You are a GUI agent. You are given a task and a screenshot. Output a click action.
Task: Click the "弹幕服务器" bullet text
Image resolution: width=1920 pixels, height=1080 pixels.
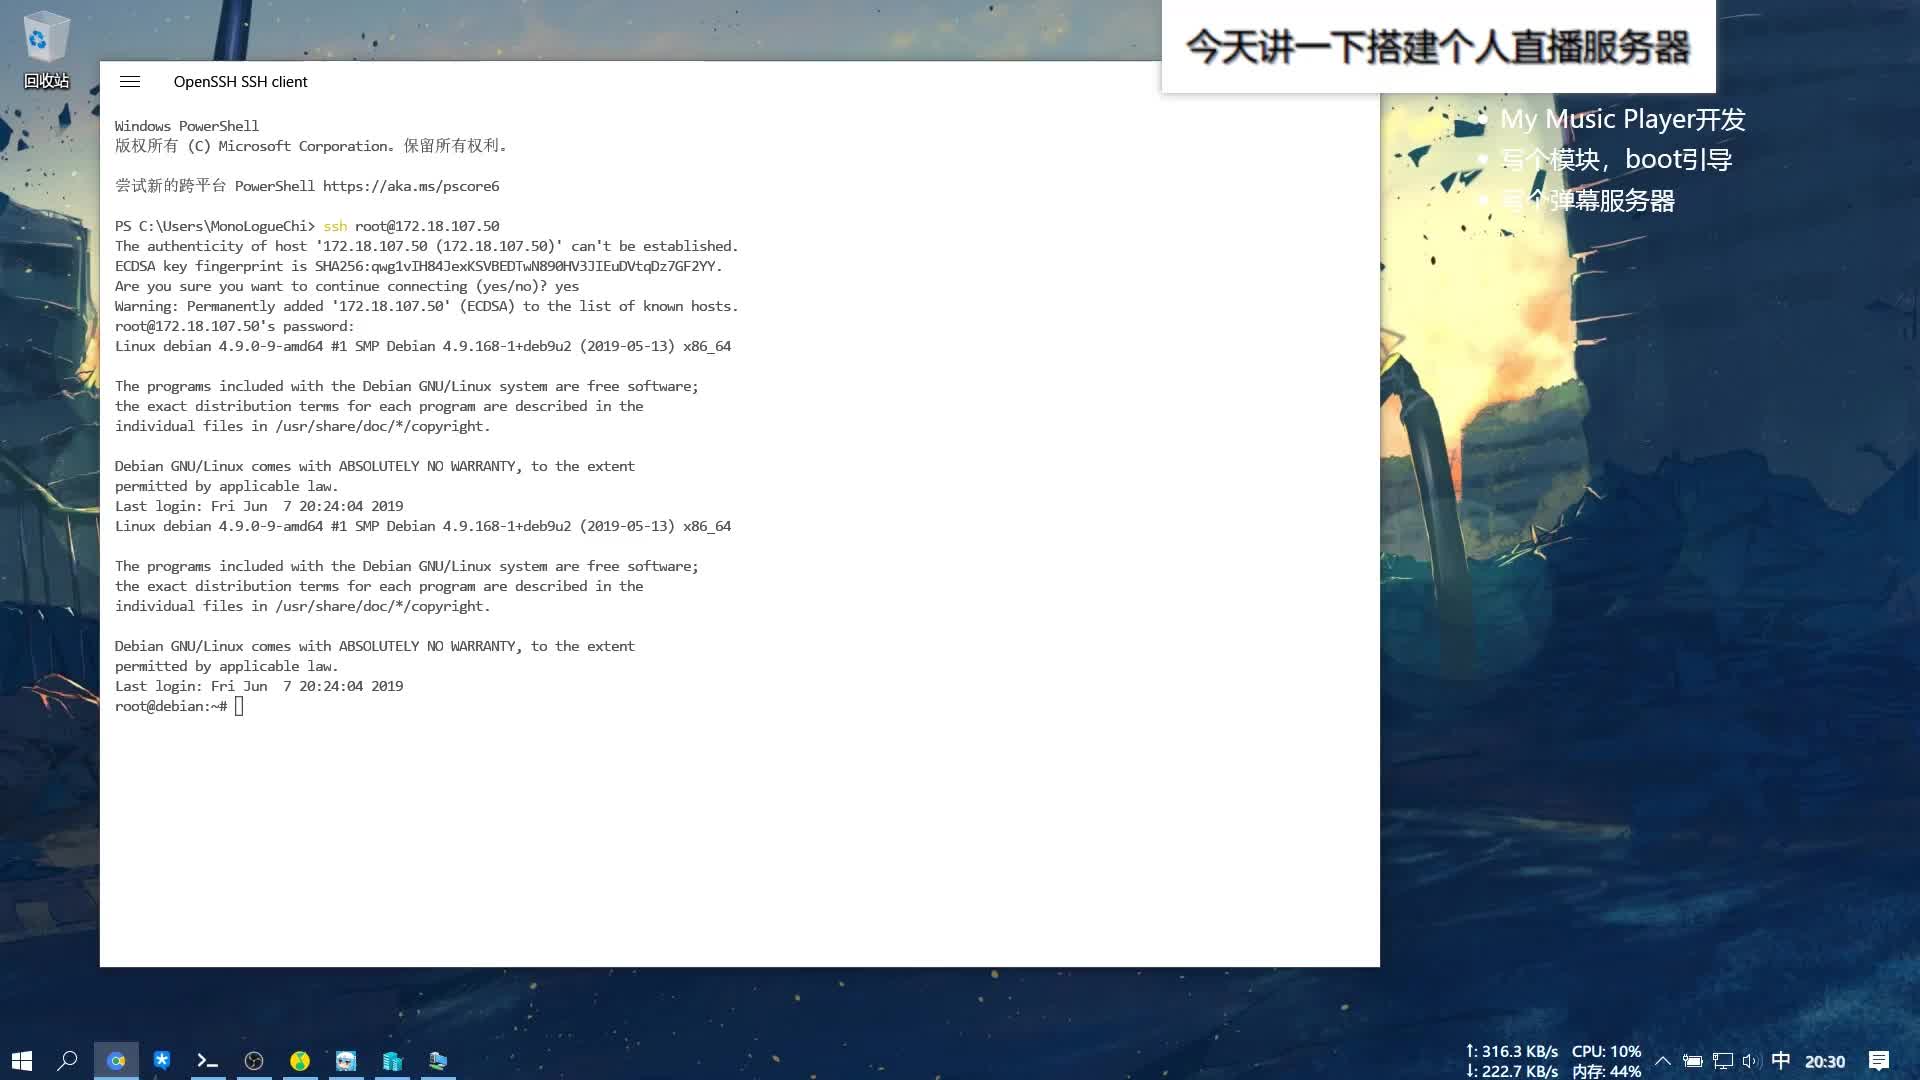[1612, 201]
